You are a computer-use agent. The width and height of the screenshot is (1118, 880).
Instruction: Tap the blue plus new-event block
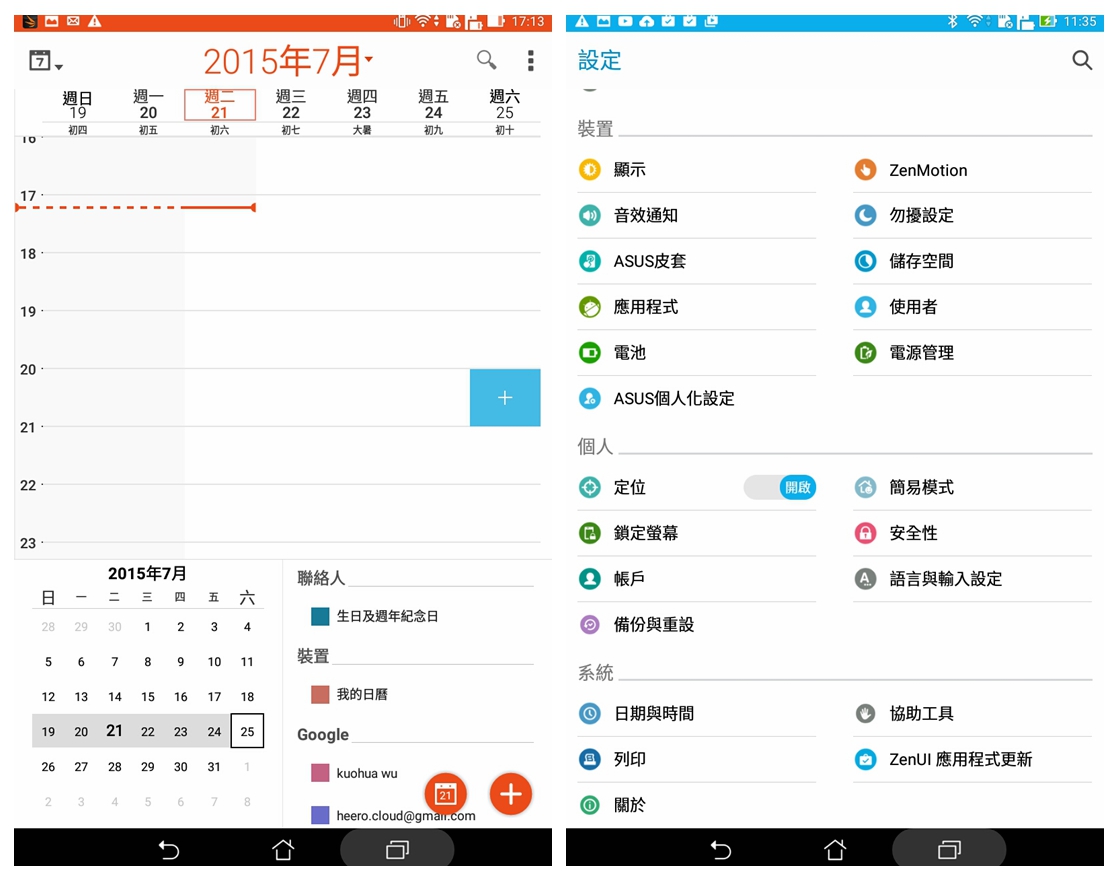(x=505, y=398)
